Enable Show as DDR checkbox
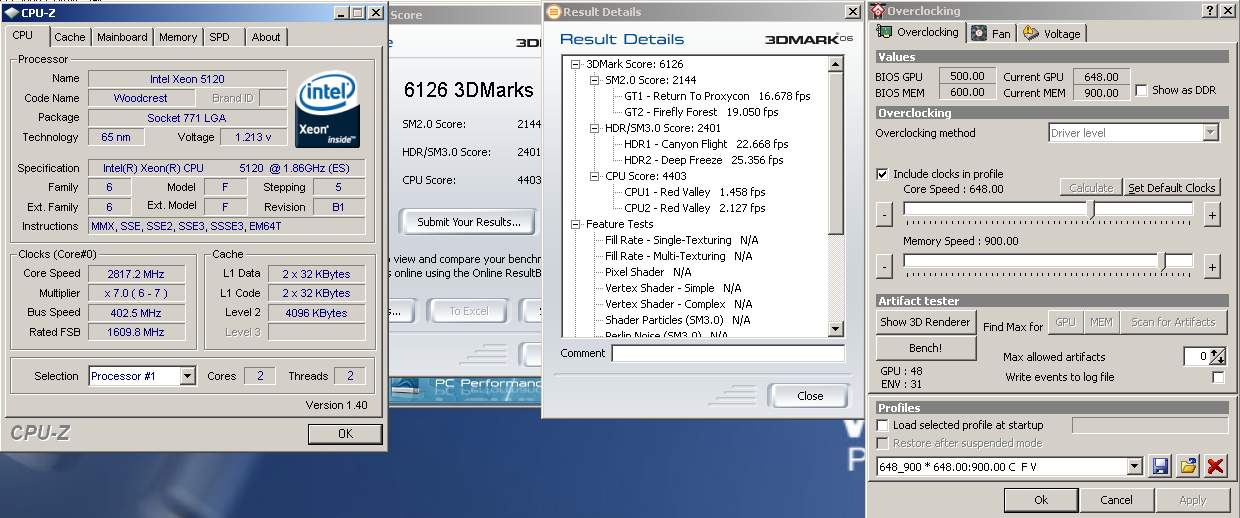Viewport: 1240px width, 518px height. [1141, 91]
